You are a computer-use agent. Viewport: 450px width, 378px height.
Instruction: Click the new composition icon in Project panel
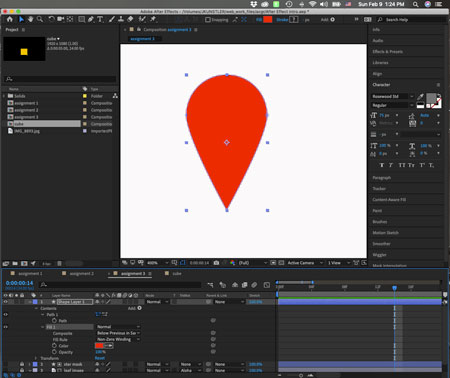coord(24,263)
